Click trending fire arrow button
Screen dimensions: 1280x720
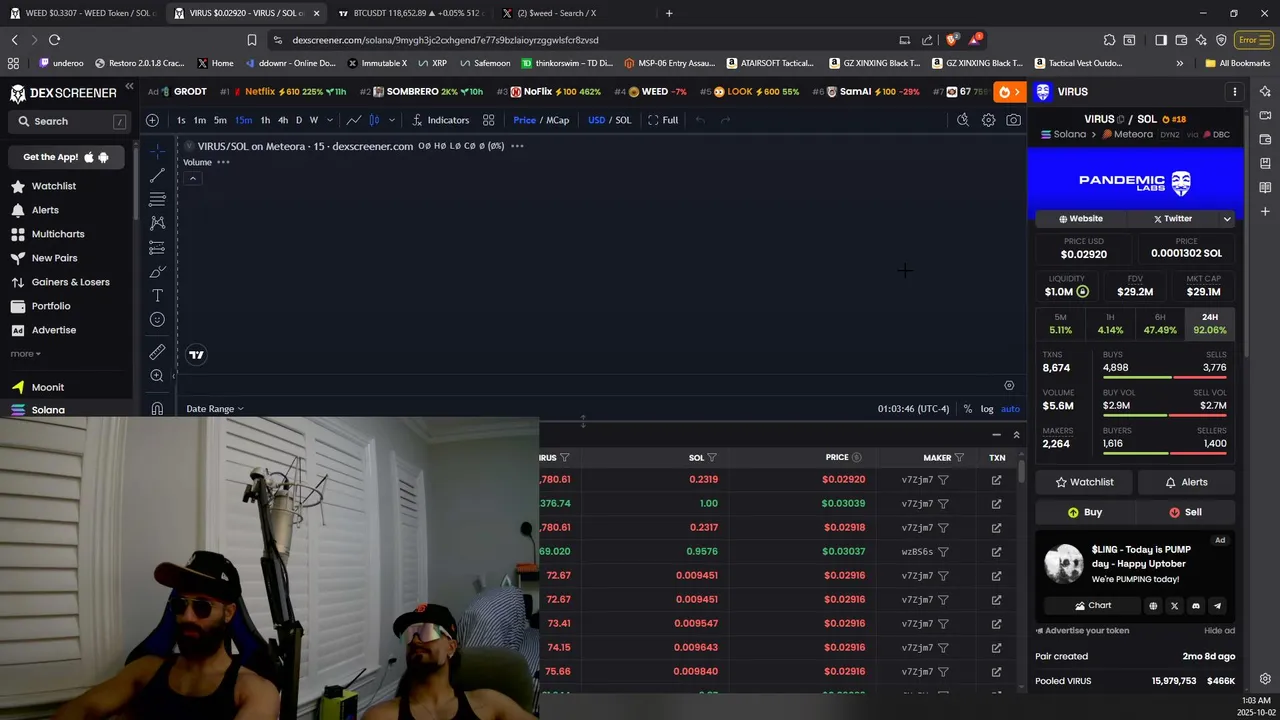1010,92
